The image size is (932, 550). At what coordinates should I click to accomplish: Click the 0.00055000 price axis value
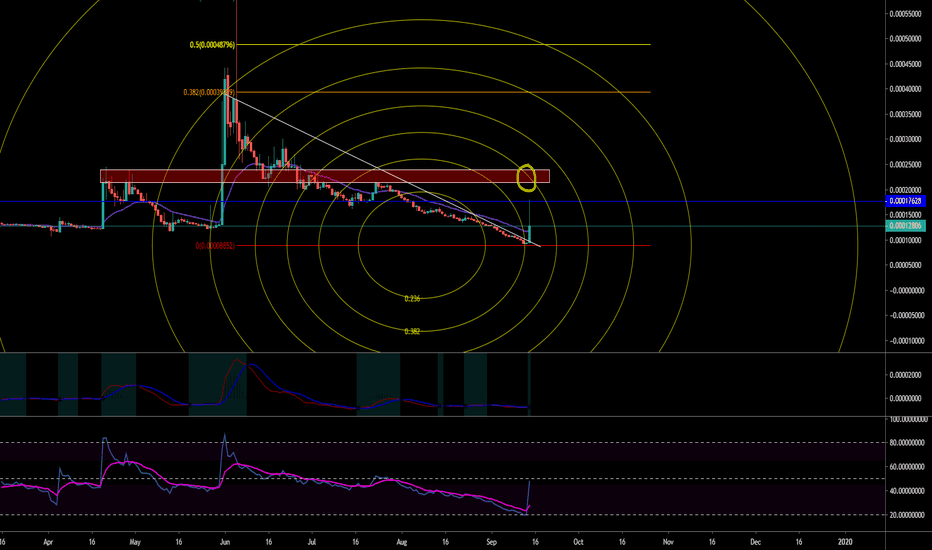[x=906, y=14]
